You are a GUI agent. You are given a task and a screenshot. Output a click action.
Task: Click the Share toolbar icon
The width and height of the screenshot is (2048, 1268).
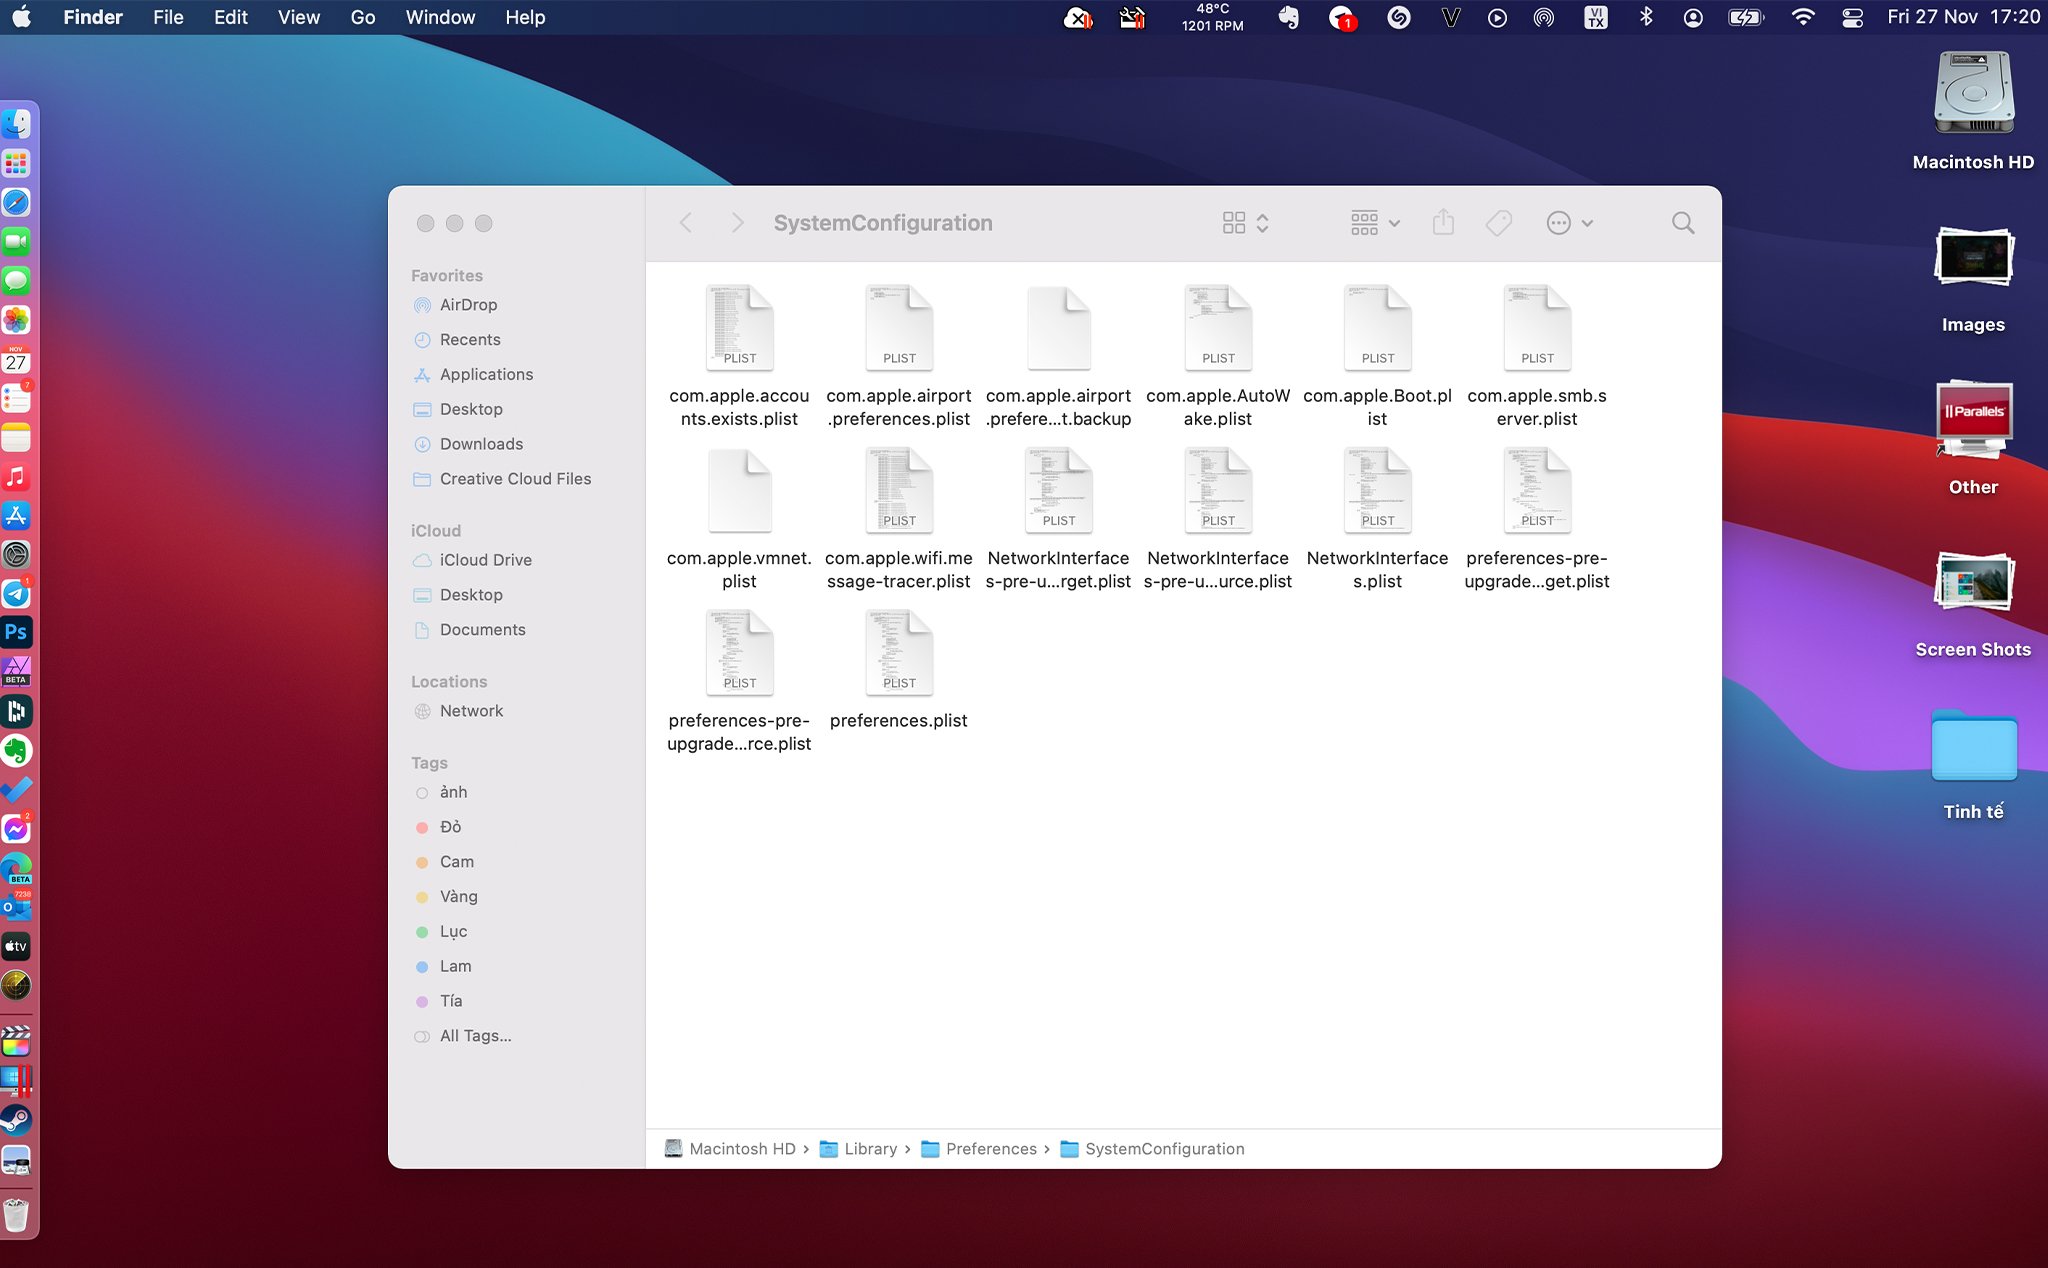1443,223
